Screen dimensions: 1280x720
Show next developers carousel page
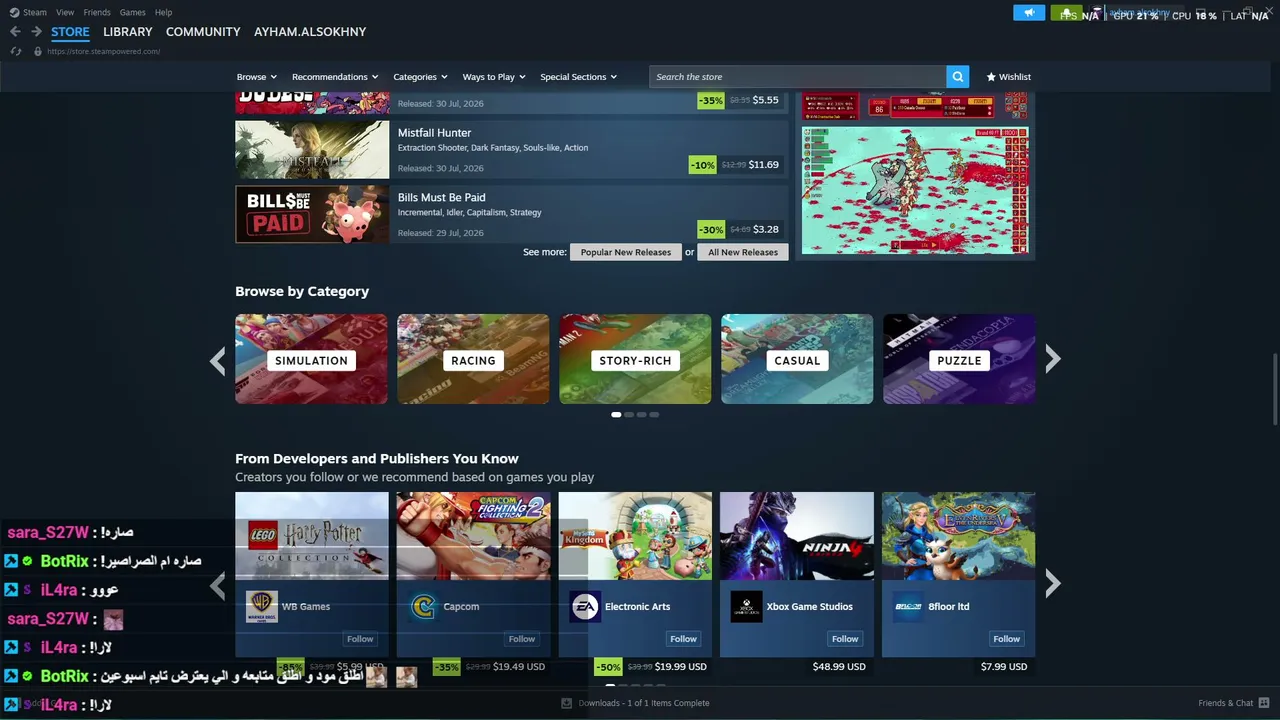[x=1052, y=584]
